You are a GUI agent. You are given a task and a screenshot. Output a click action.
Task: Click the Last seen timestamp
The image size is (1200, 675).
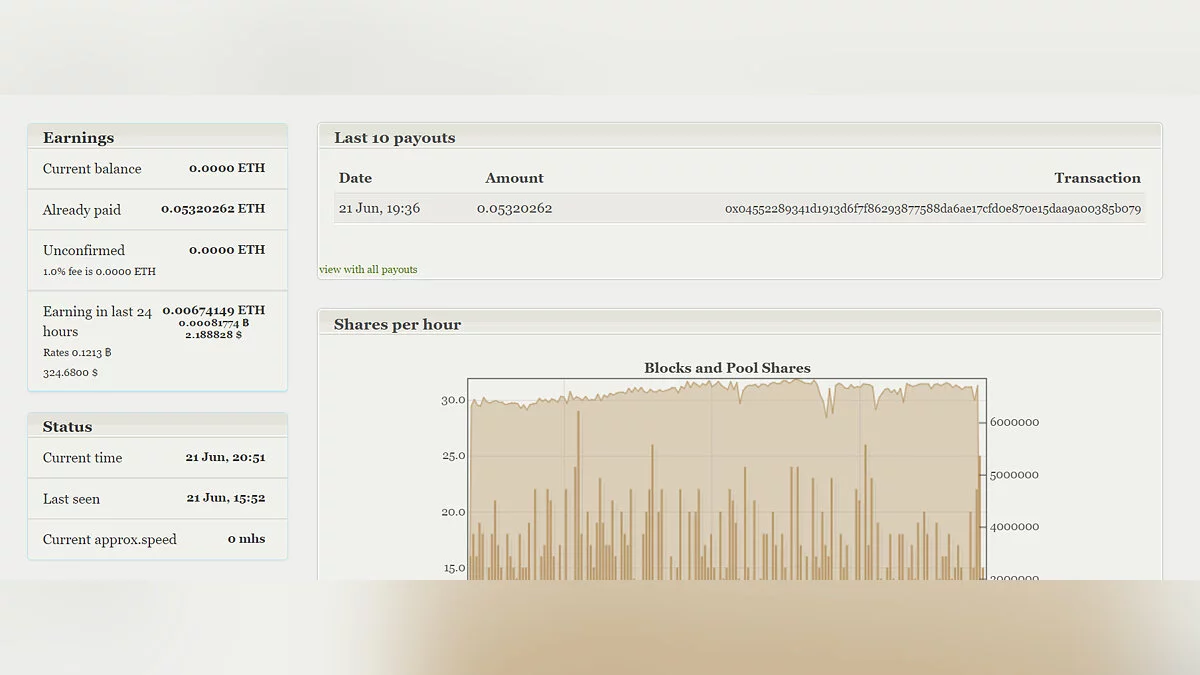[x=225, y=498]
